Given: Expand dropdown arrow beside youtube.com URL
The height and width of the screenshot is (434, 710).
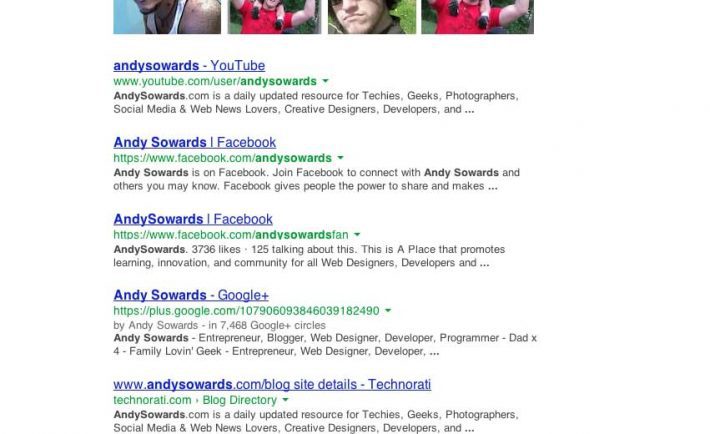Looking at the screenshot, I should (325, 82).
